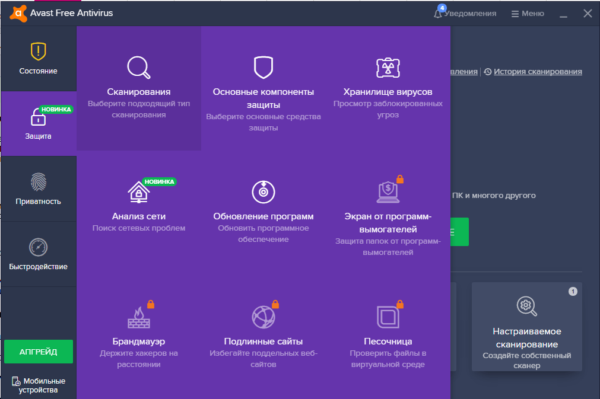Image resolution: width=600 pixels, height=399 pixels.
Task: Click 'Выберите основные средства защиты' description
Action: point(263,122)
